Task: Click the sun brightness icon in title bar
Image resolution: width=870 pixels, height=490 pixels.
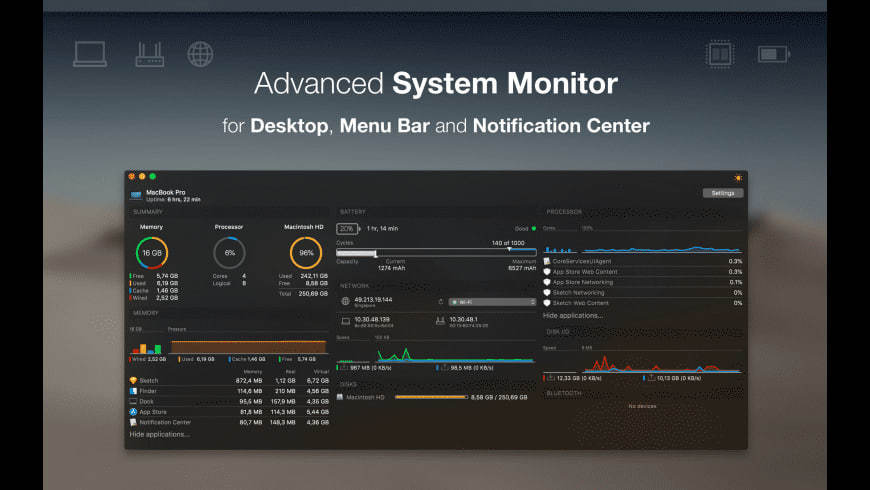Action: pyautogui.click(x=738, y=177)
